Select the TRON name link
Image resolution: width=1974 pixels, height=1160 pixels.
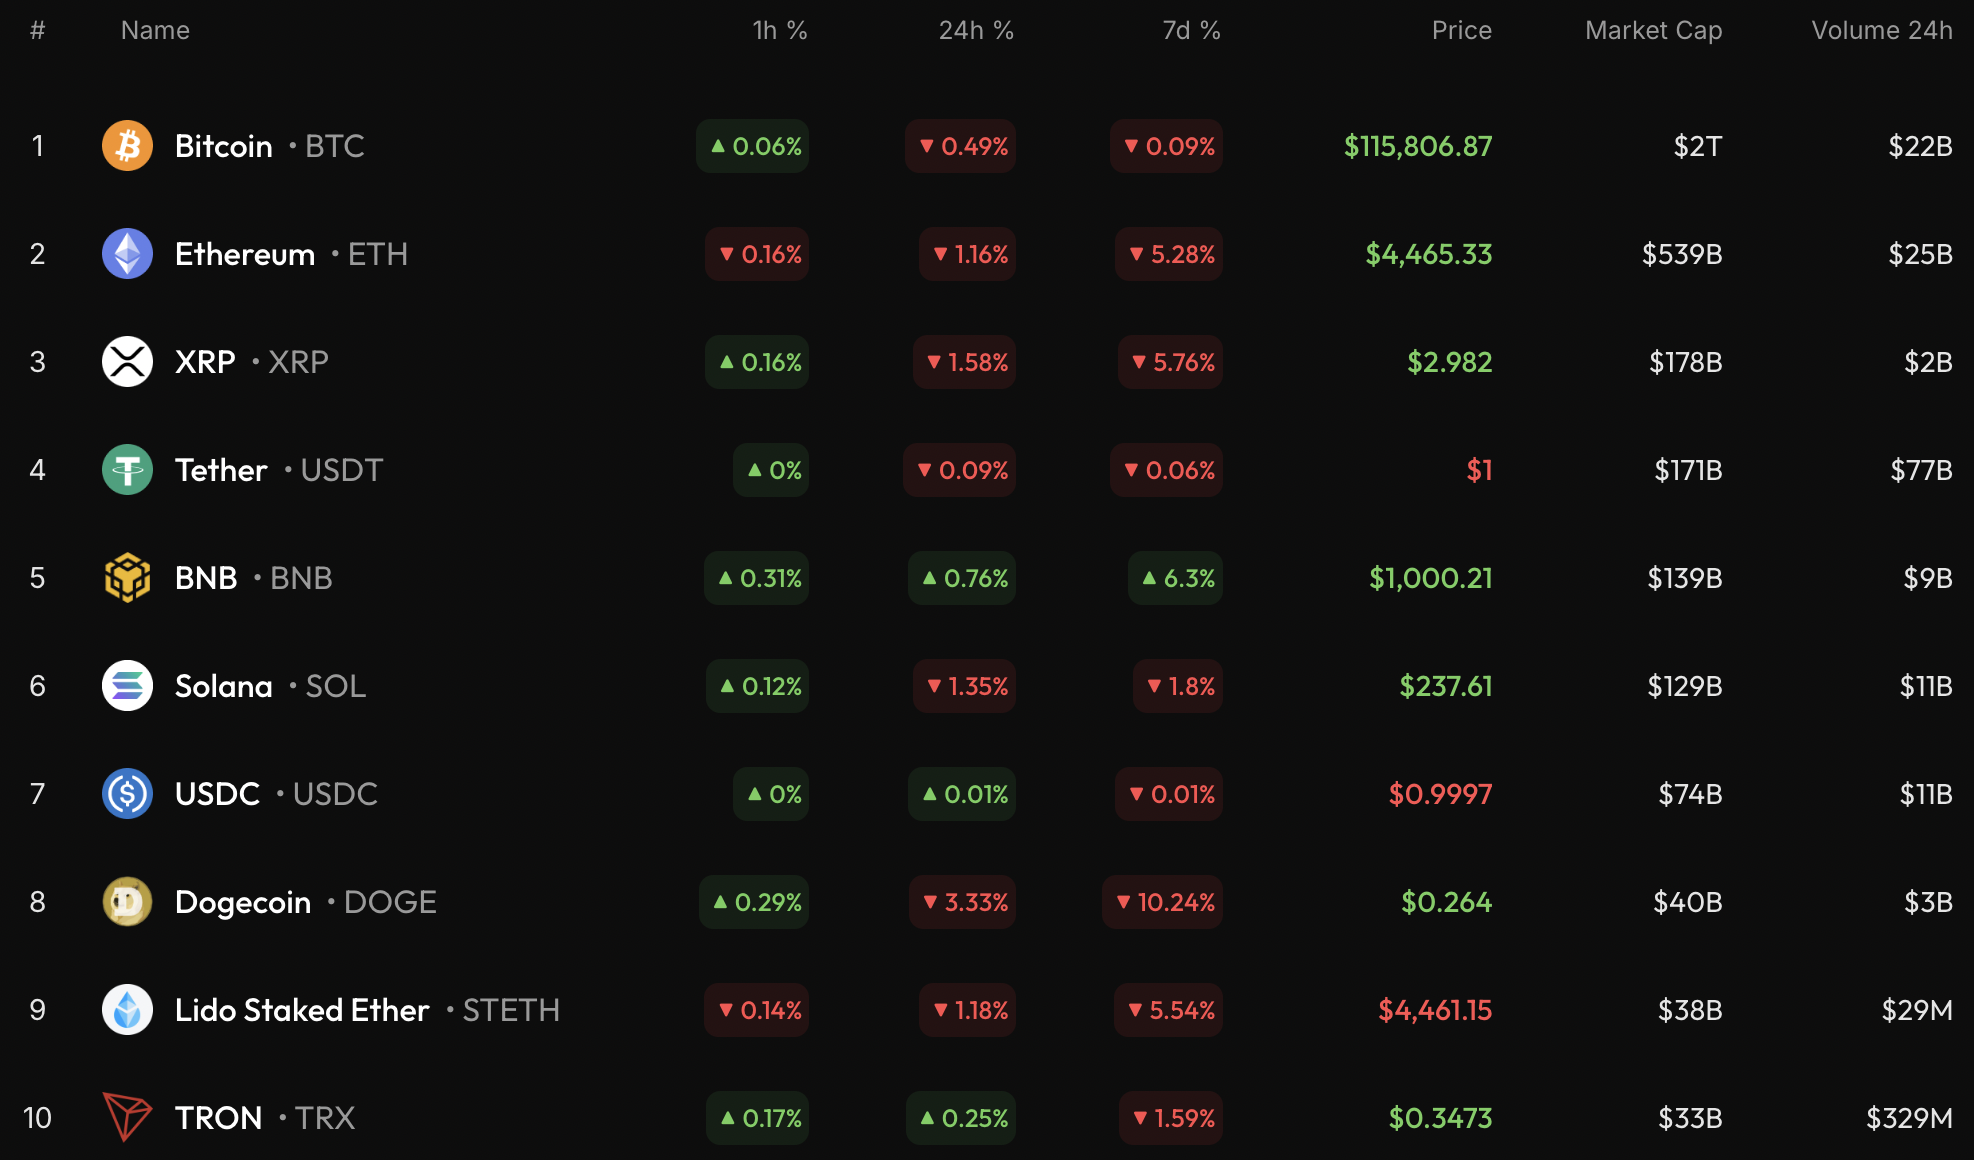click(x=219, y=1118)
